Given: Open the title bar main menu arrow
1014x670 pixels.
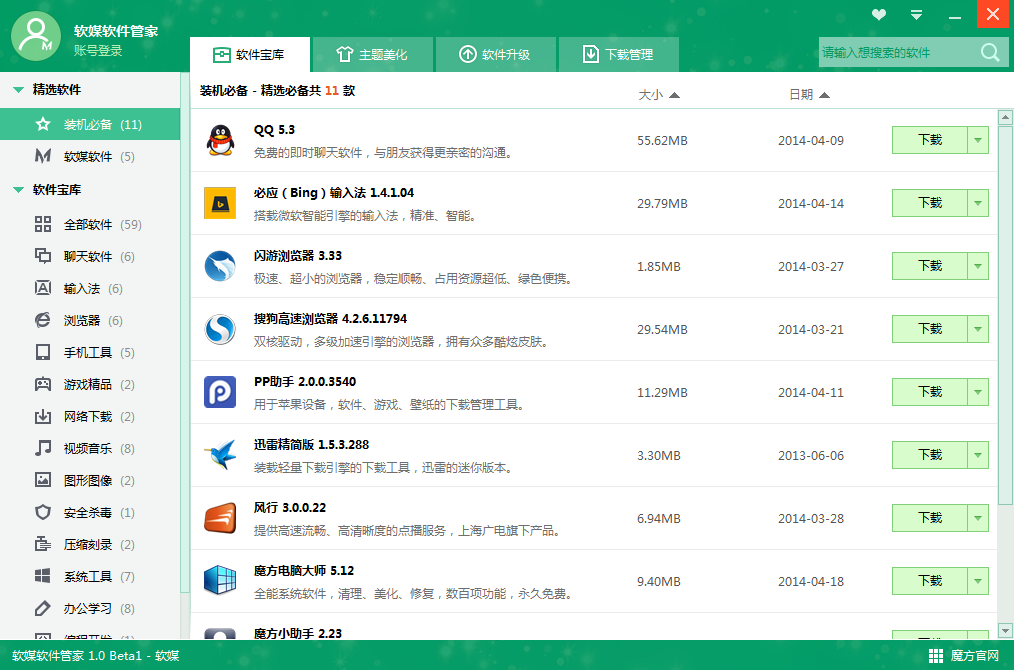Looking at the screenshot, I should [916, 15].
